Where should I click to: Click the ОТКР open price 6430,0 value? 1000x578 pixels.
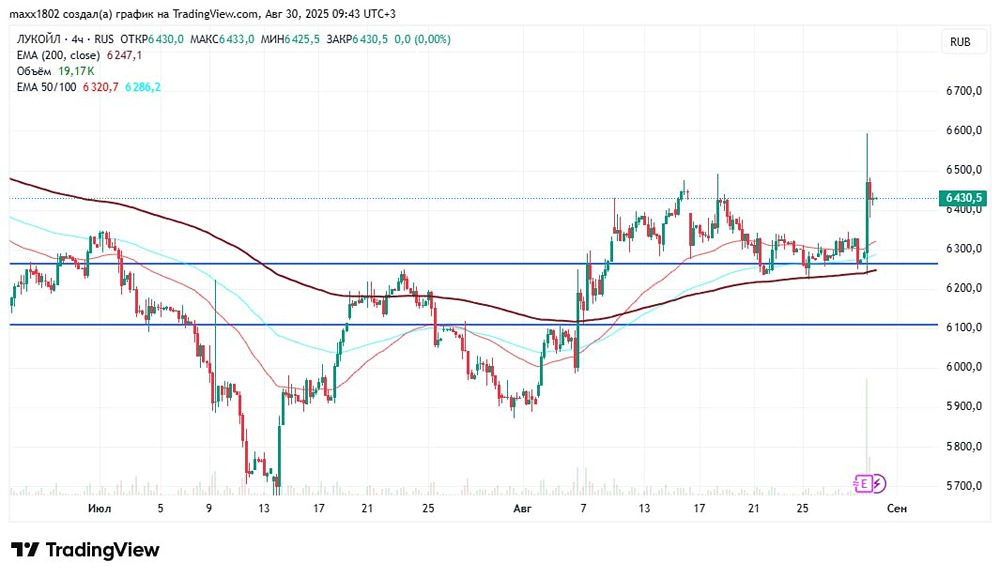tap(166, 40)
